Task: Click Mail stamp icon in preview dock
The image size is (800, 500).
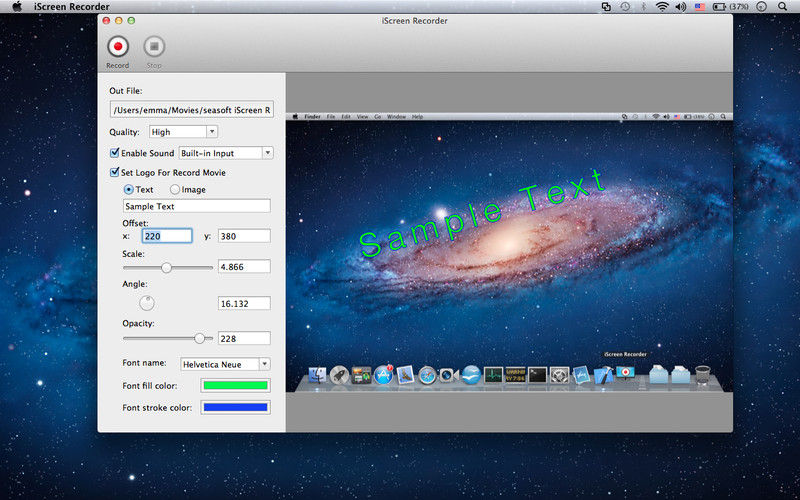Action: (405, 375)
